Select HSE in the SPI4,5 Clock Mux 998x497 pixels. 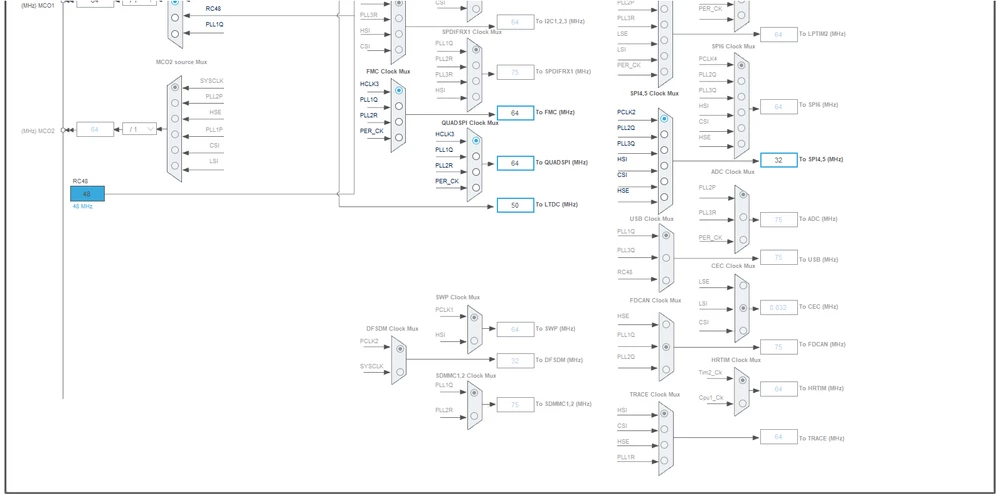(x=664, y=197)
